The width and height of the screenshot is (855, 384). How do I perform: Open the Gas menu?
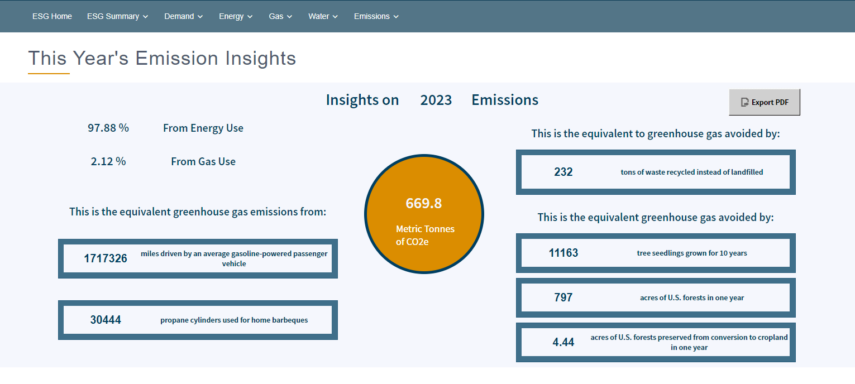click(280, 16)
